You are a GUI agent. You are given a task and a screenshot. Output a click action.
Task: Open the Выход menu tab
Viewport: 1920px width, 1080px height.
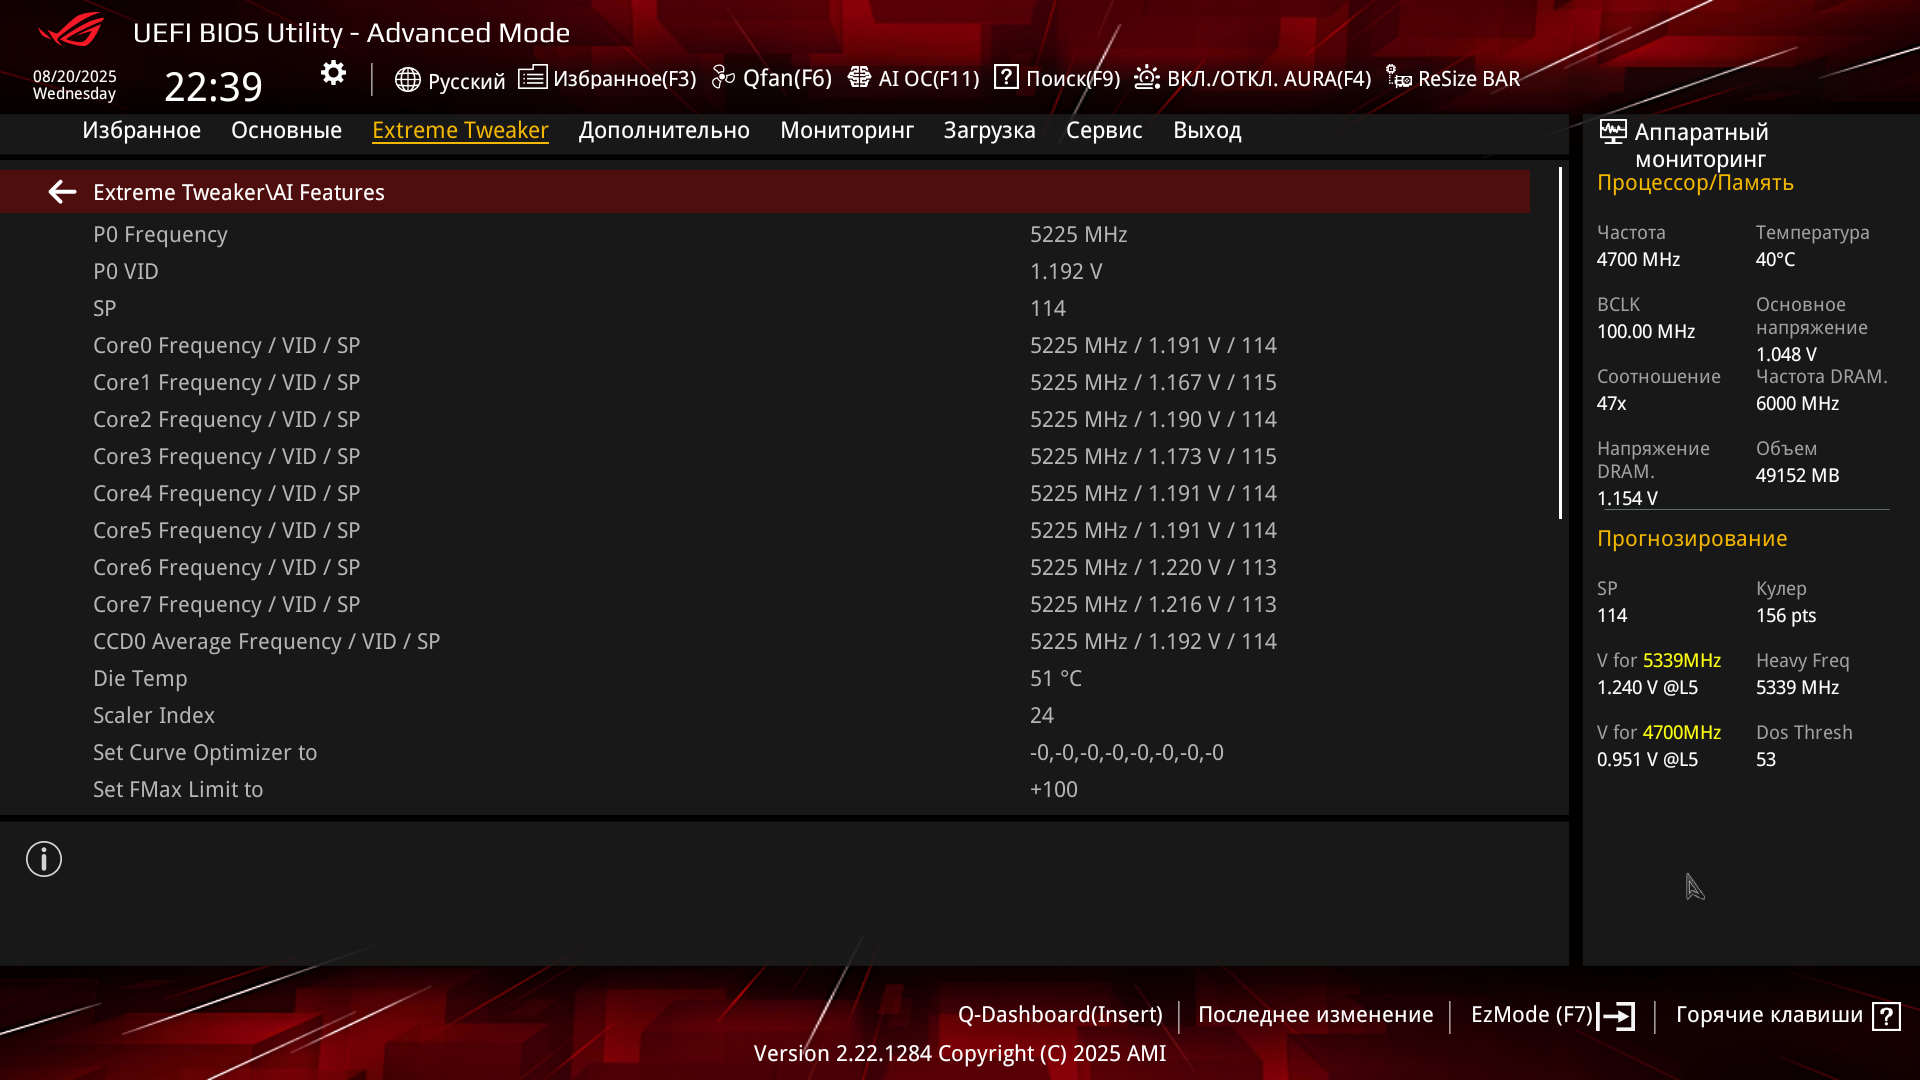pyautogui.click(x=1206, y=130)
